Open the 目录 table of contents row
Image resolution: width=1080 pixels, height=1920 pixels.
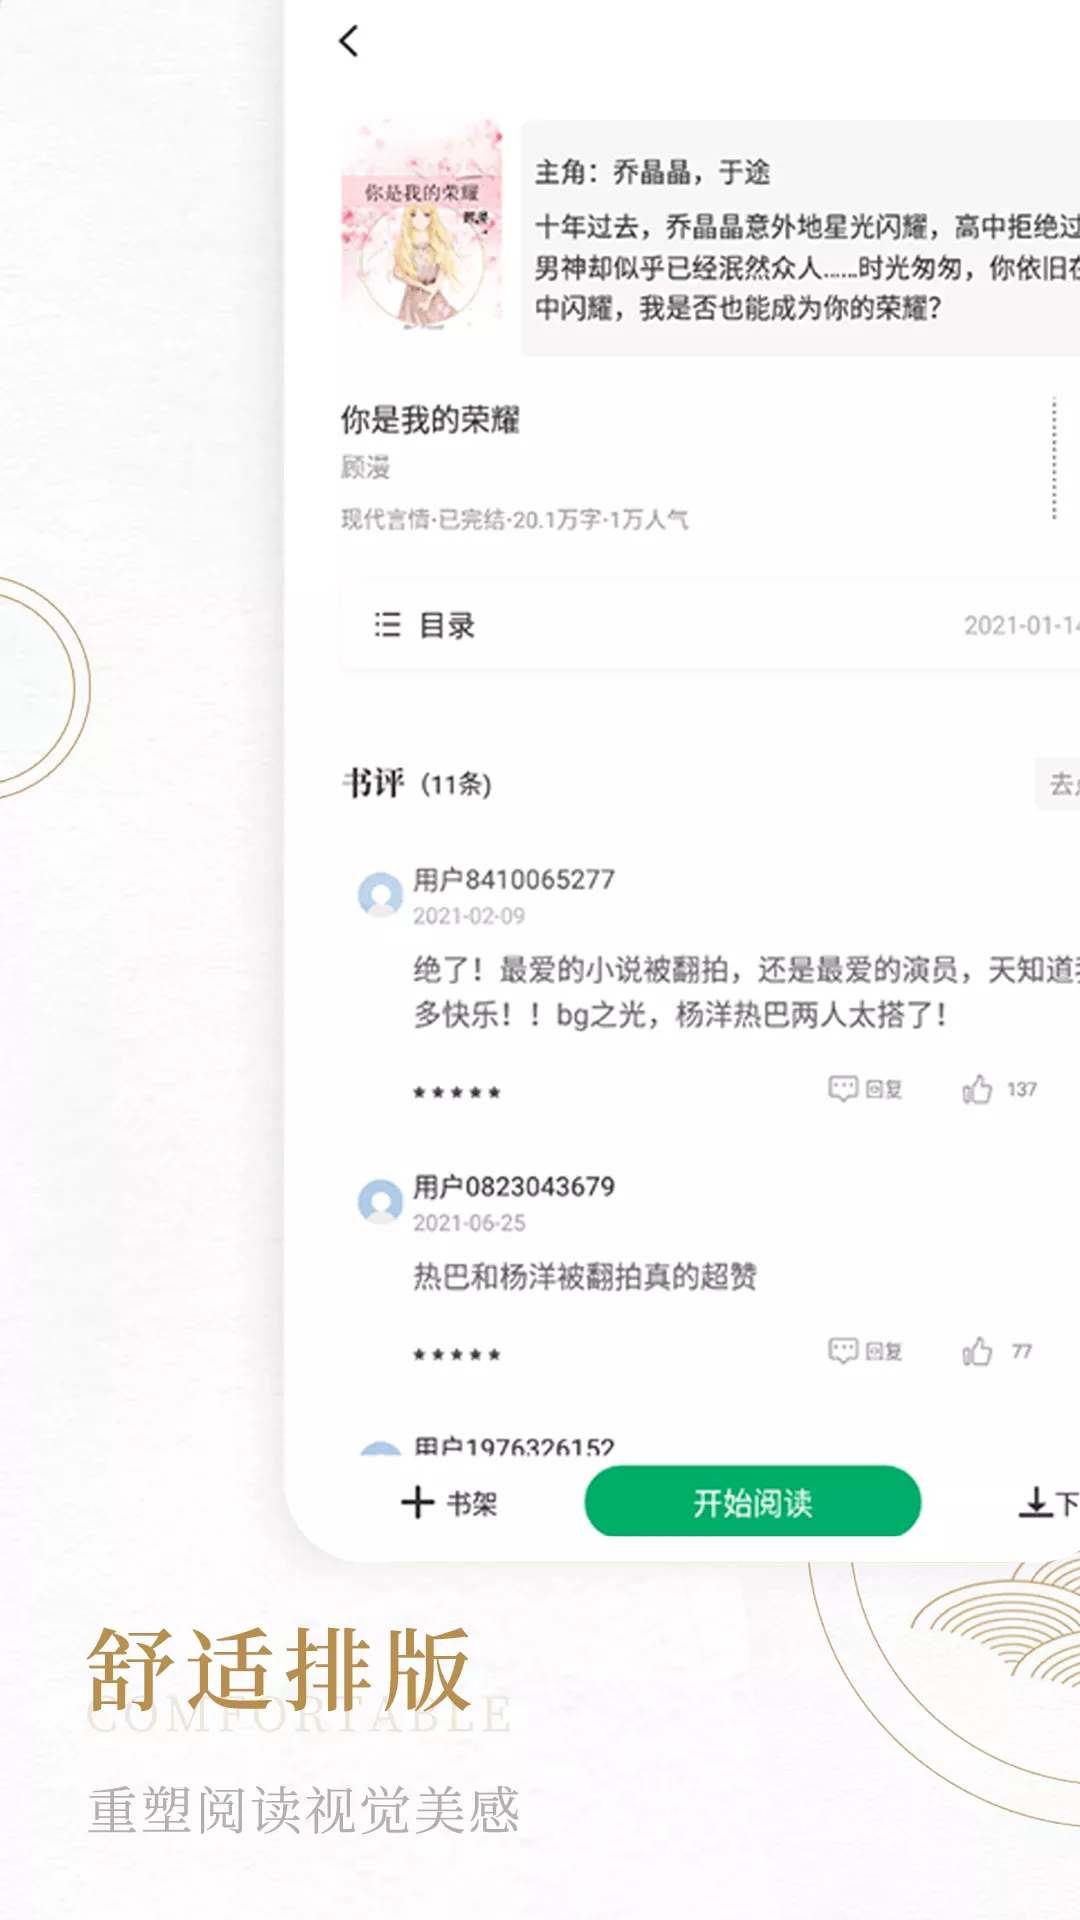(710, 625)
